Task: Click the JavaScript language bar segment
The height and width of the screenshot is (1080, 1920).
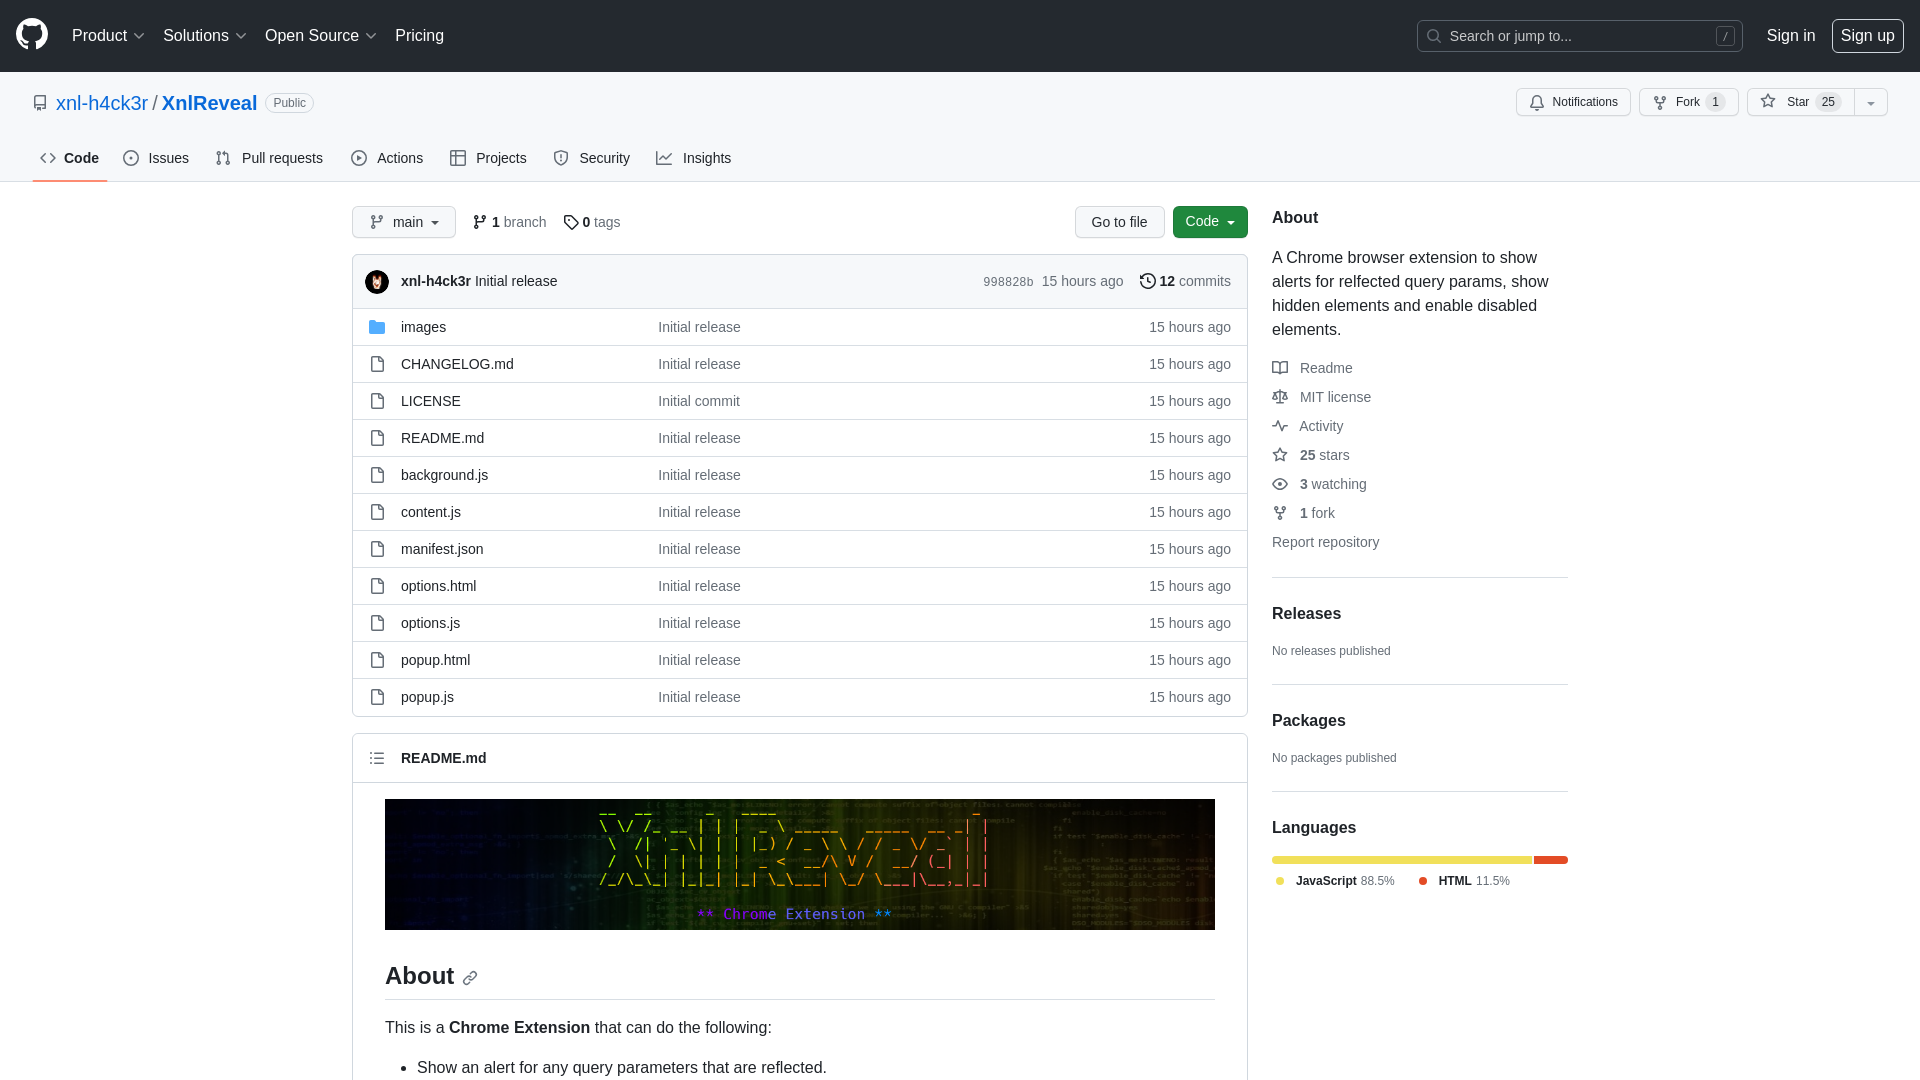Action: 1402,860
